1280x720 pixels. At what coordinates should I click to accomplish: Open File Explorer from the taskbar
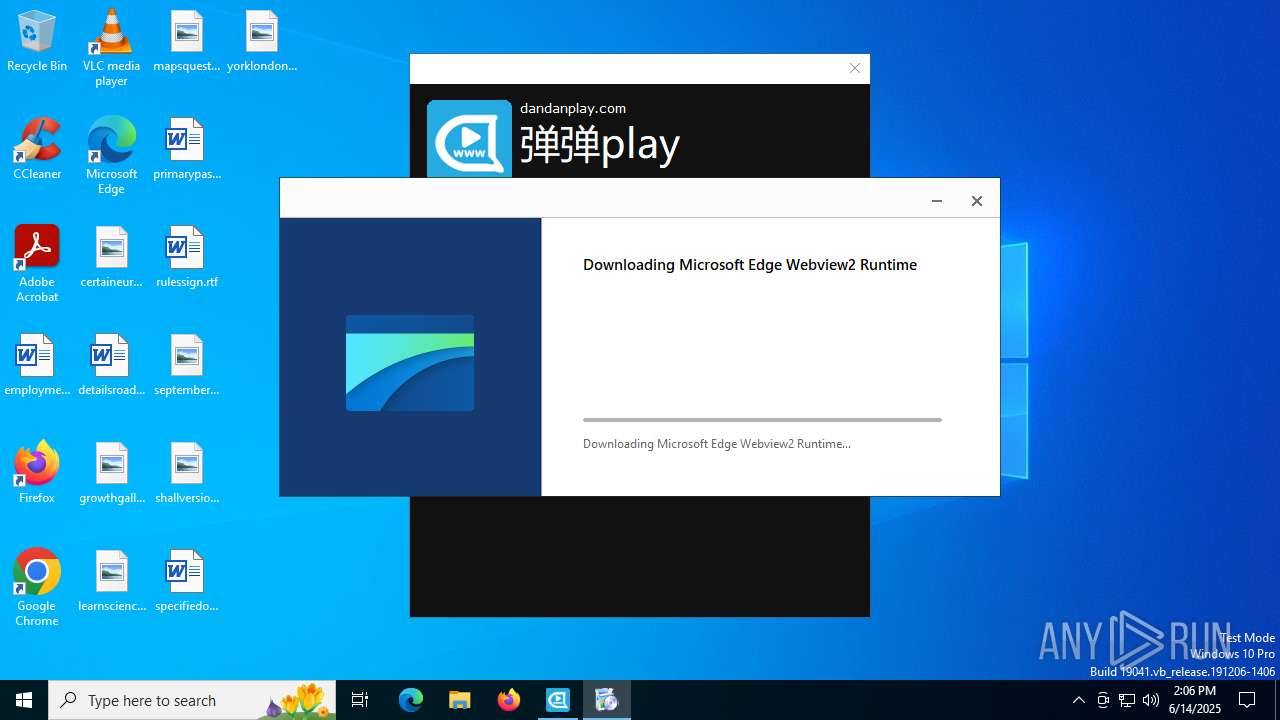tap(460, 700)
